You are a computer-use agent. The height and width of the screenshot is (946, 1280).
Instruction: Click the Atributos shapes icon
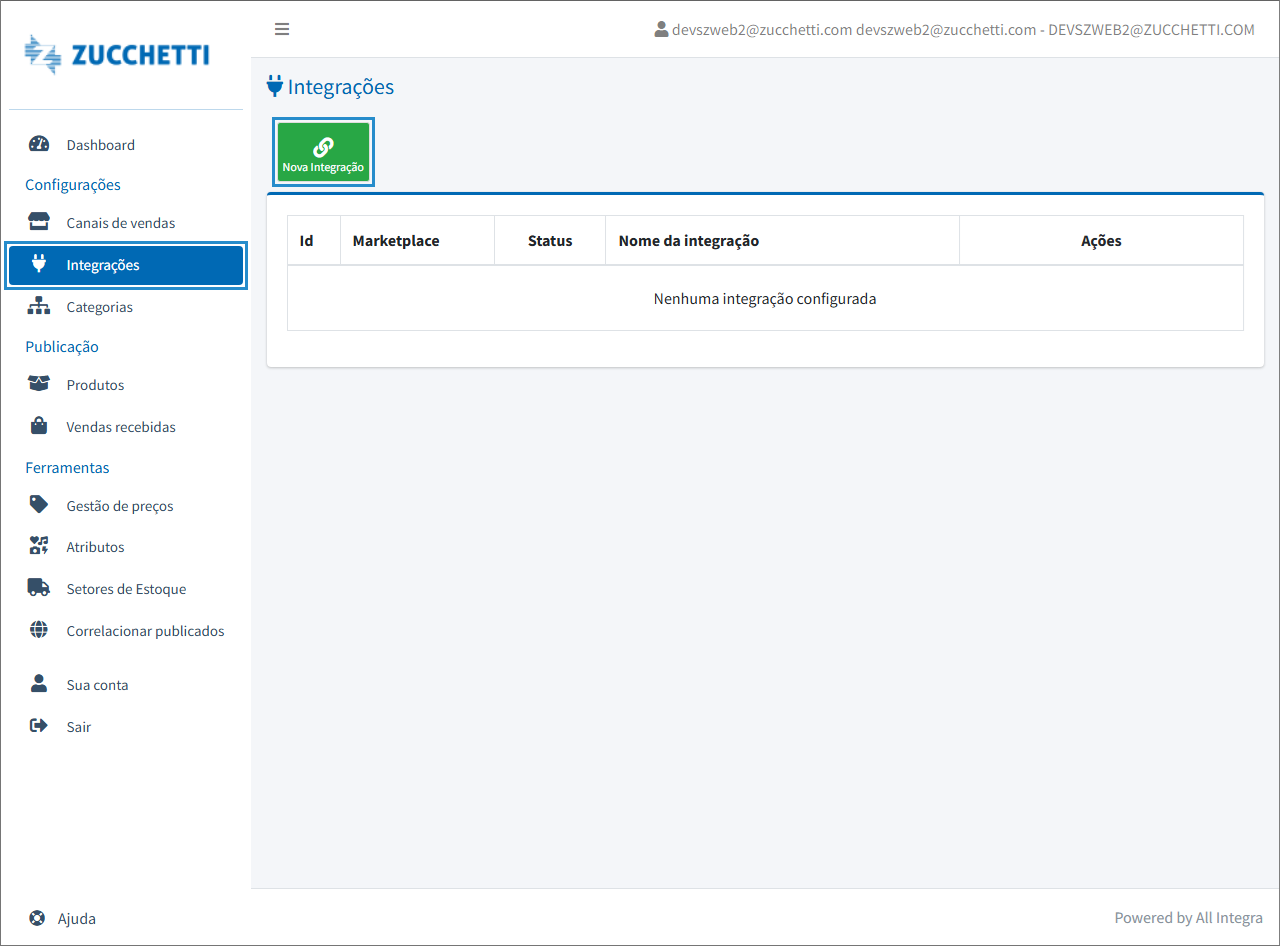tap(39, 546)
